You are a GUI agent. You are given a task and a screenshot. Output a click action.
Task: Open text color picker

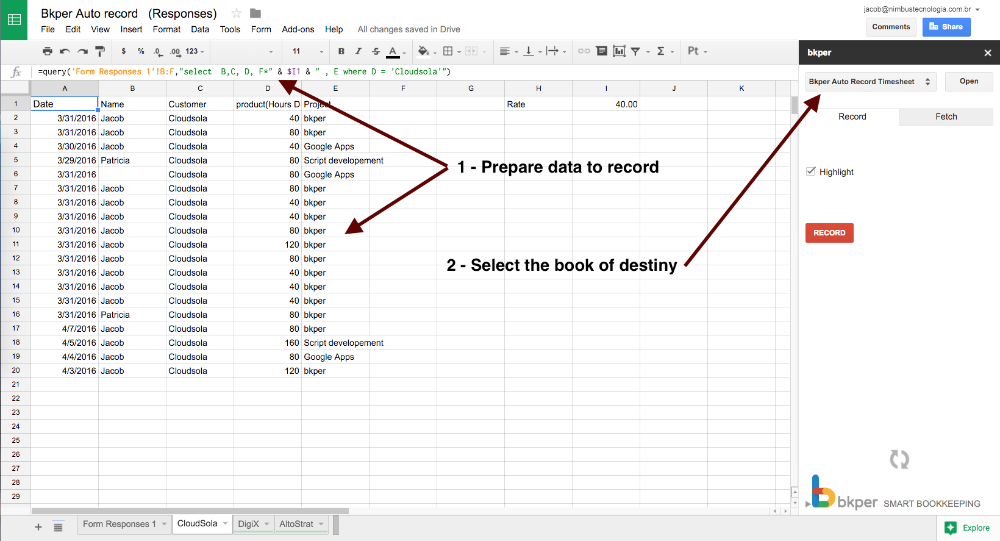(393, 51)
